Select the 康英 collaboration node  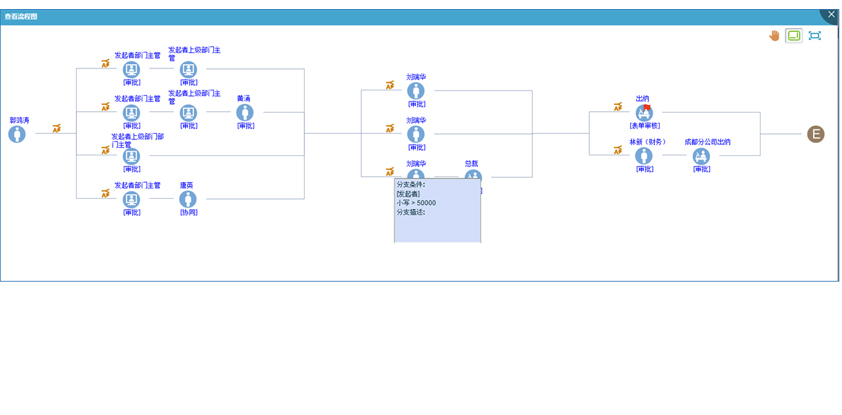click(x=187, y=200)
